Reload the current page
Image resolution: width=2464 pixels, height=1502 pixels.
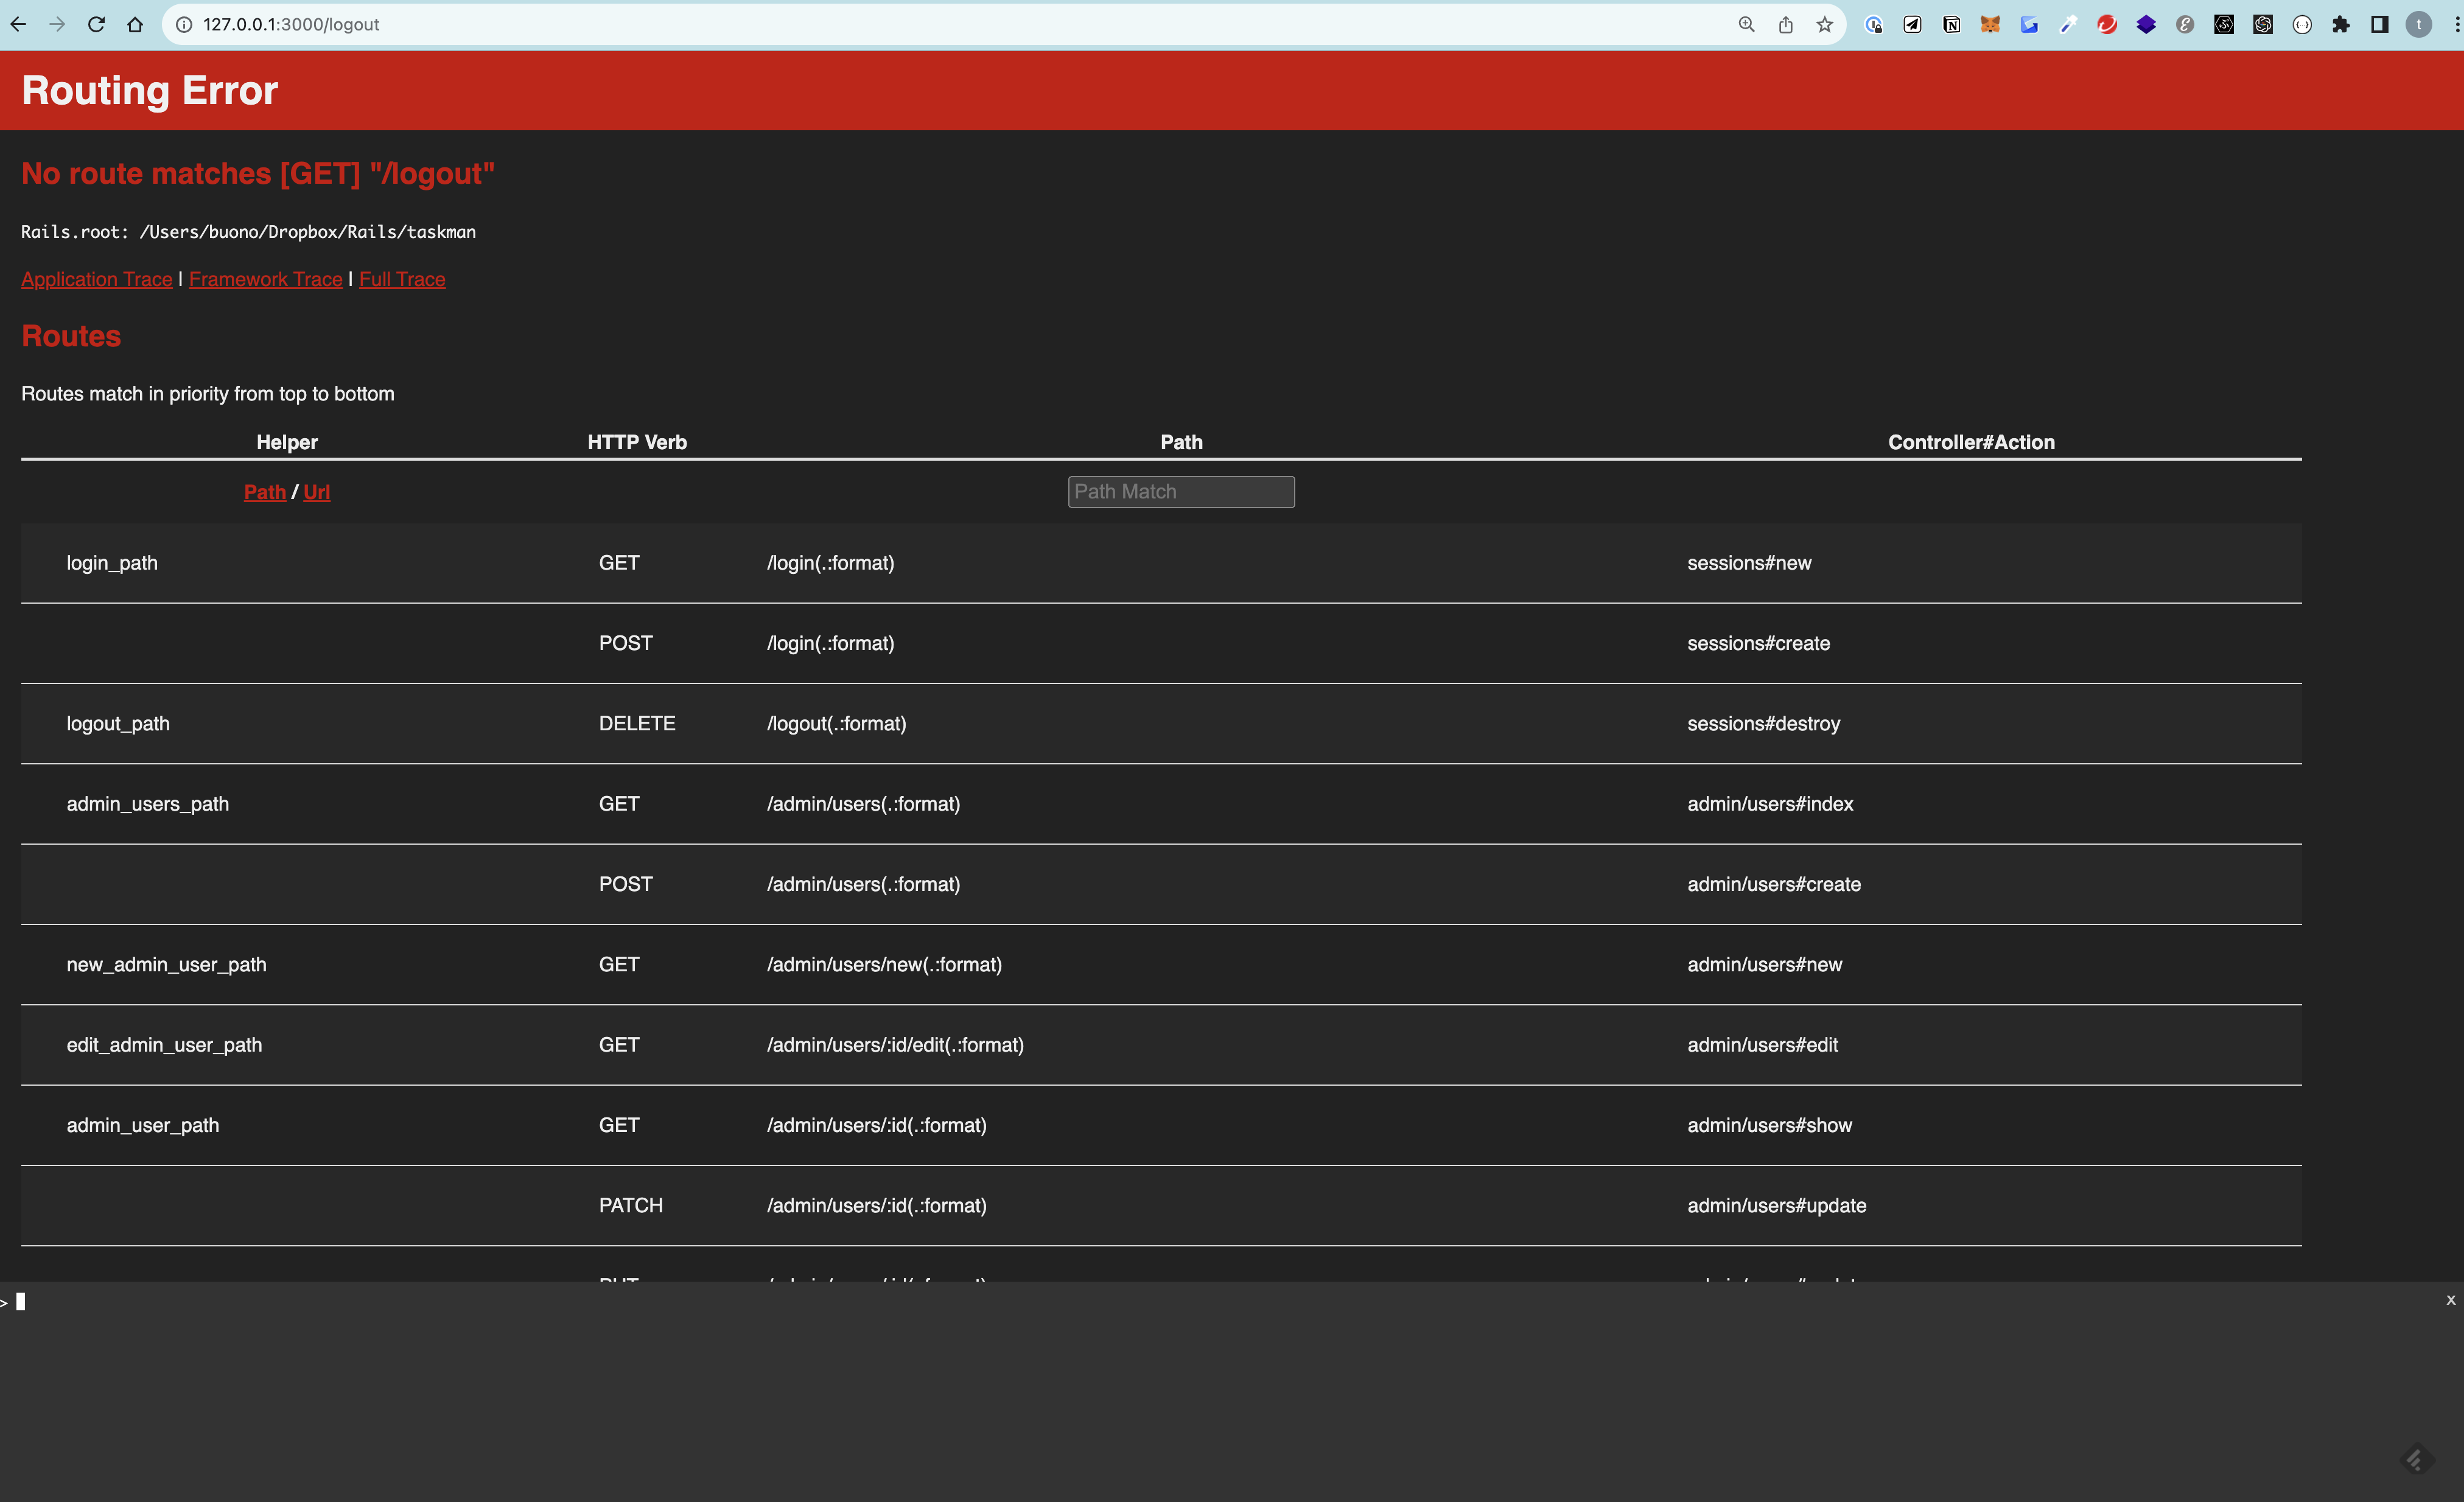pos(96,24)
